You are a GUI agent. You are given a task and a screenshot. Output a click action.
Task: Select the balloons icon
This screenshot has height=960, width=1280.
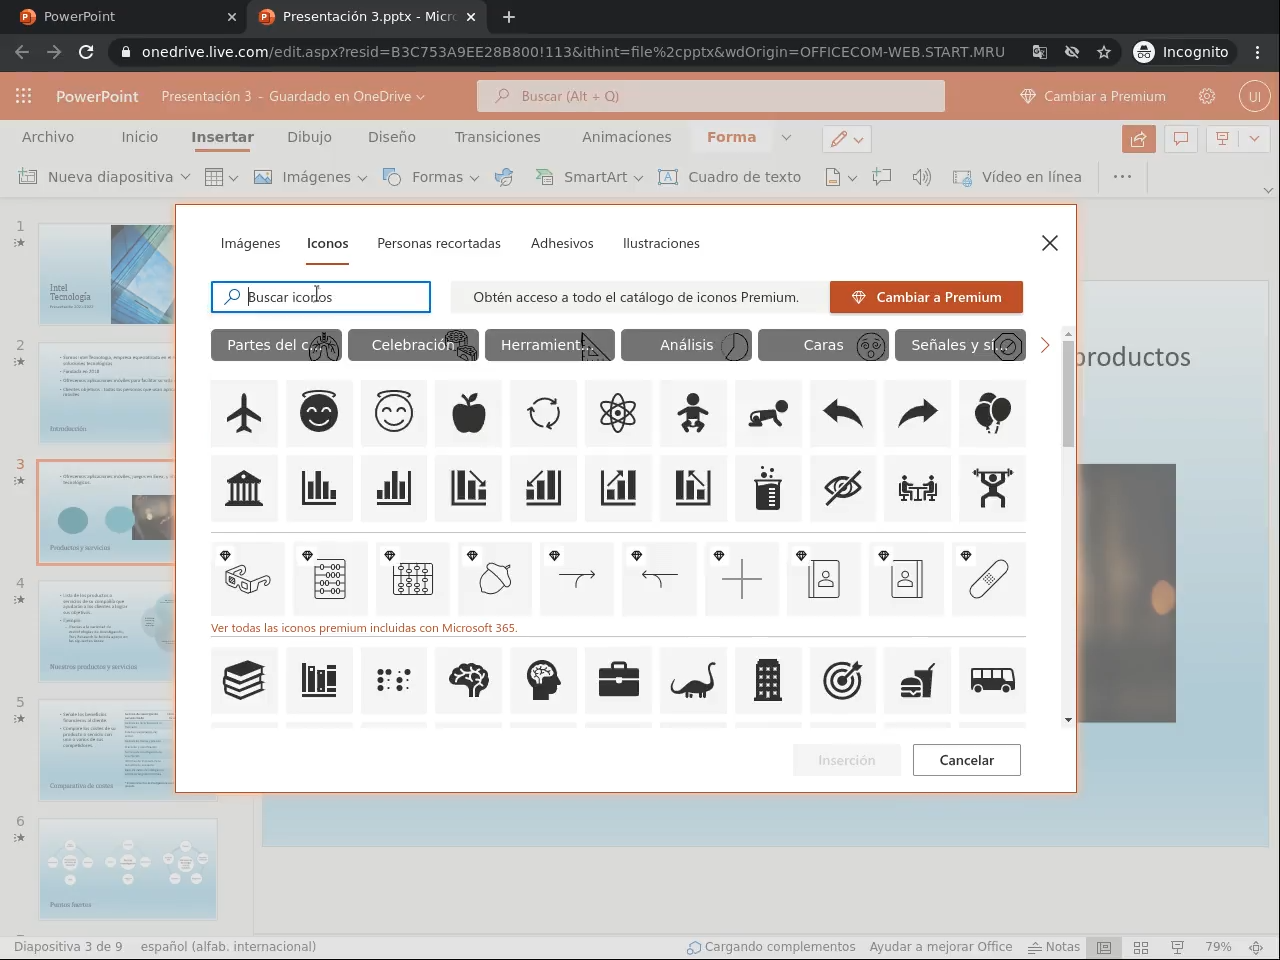click(x=992, y=413)
